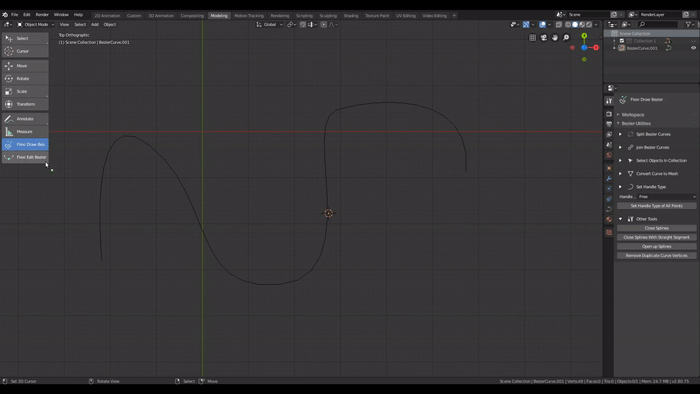700x394 pixels.
Task: Open the Render menu
Action: 42,15
